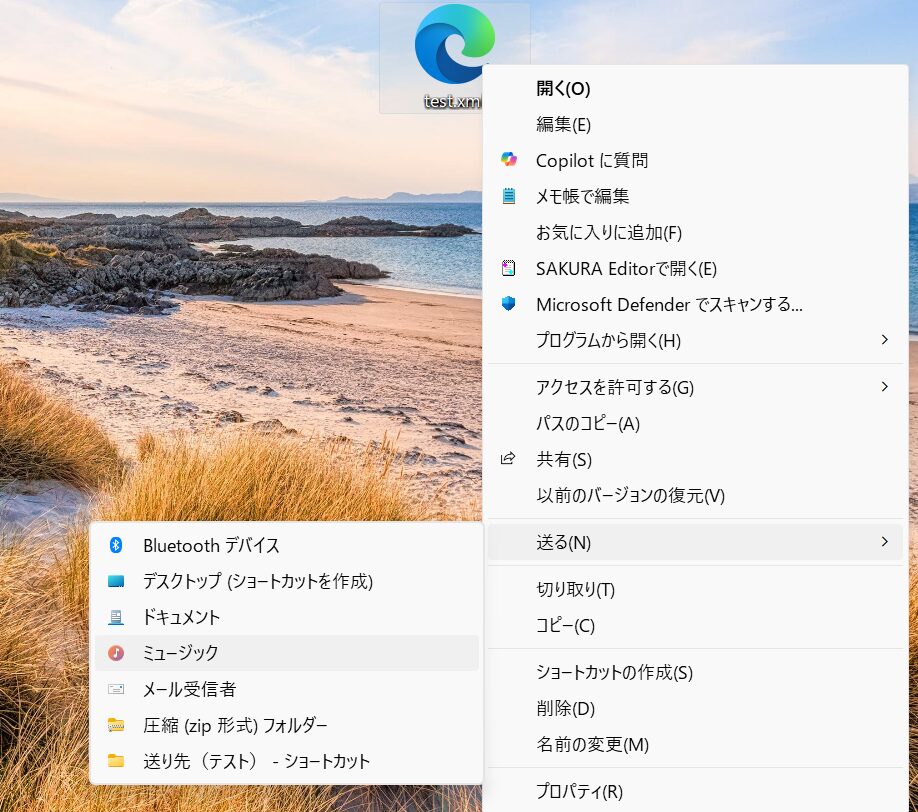Open the 送る(N) menu entry
The height and width of the screenshot is (812, 918).
coord(695,542)
